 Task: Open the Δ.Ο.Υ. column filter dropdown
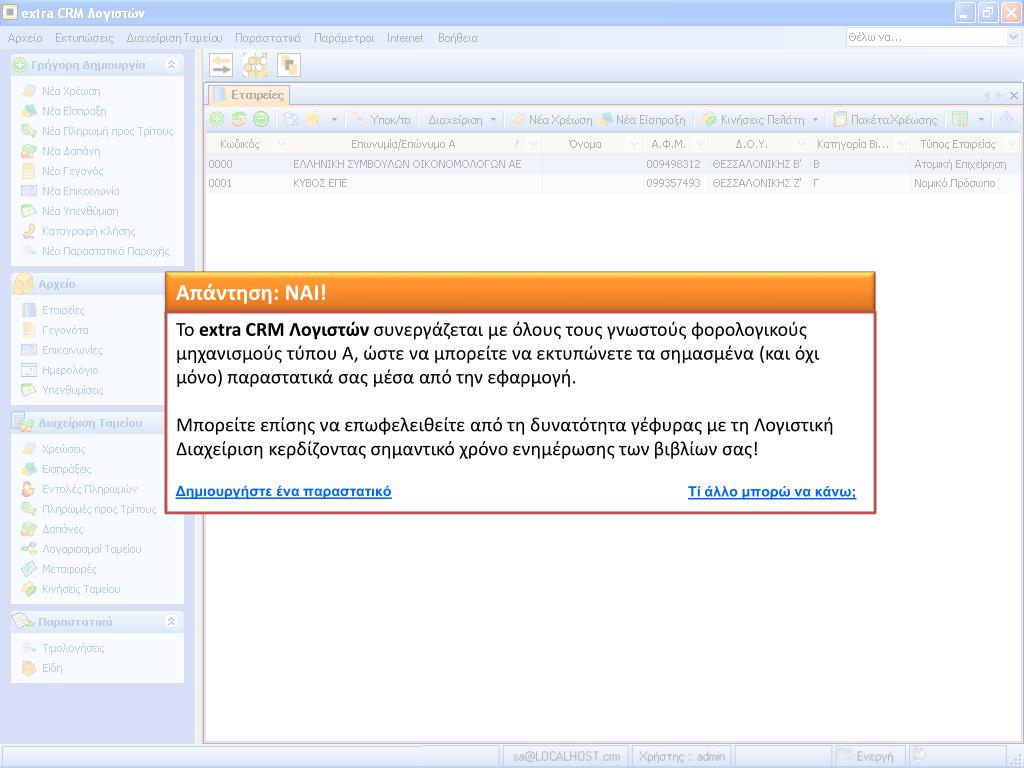coord(801,144)
